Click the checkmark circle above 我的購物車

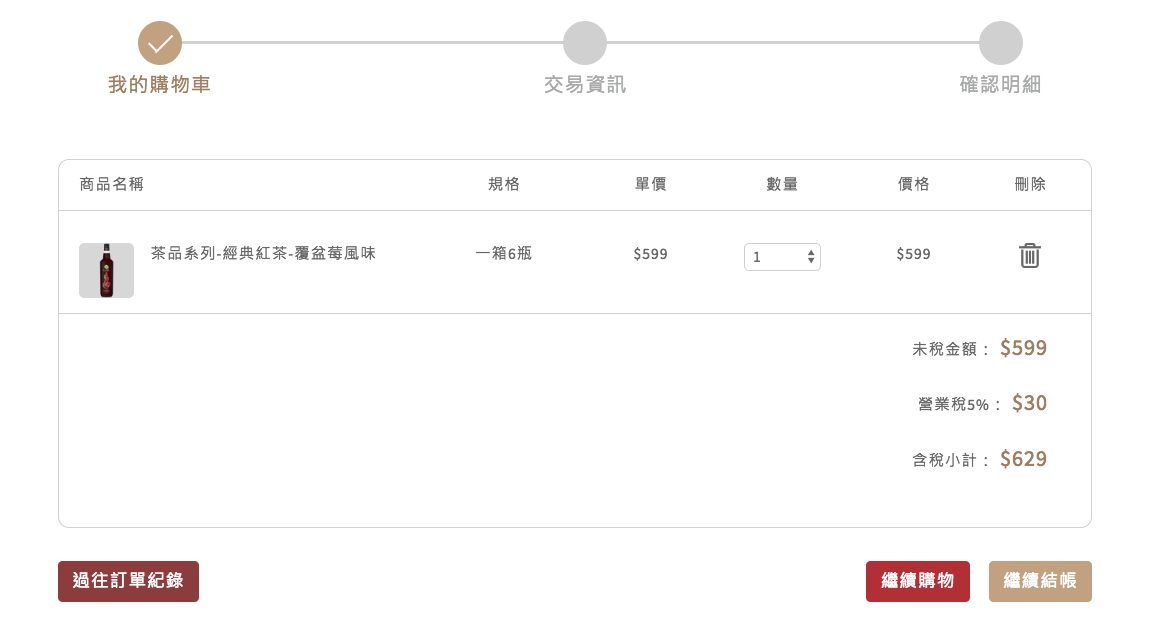coord(160,43)
